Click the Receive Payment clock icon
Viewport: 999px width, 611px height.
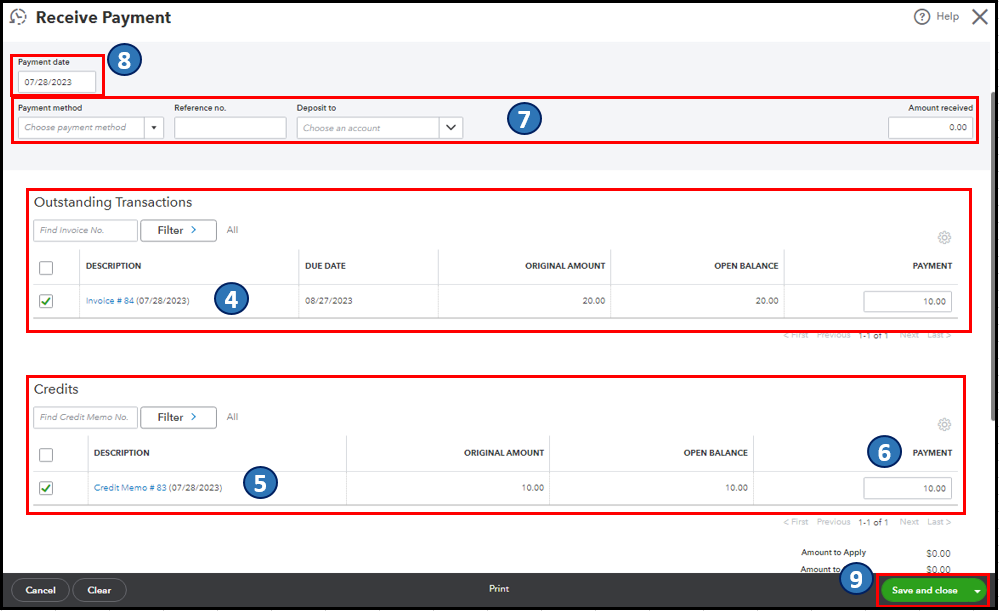(x=18, y=17)
